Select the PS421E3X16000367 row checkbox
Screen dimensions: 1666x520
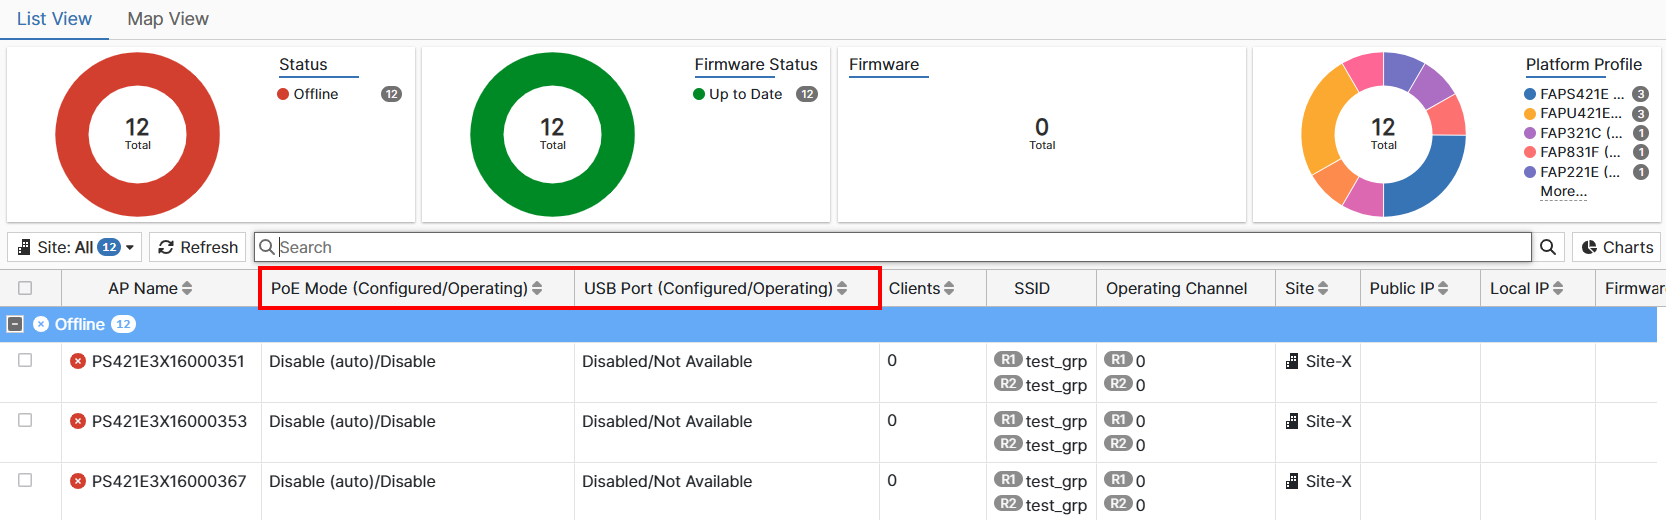[25, 480]
